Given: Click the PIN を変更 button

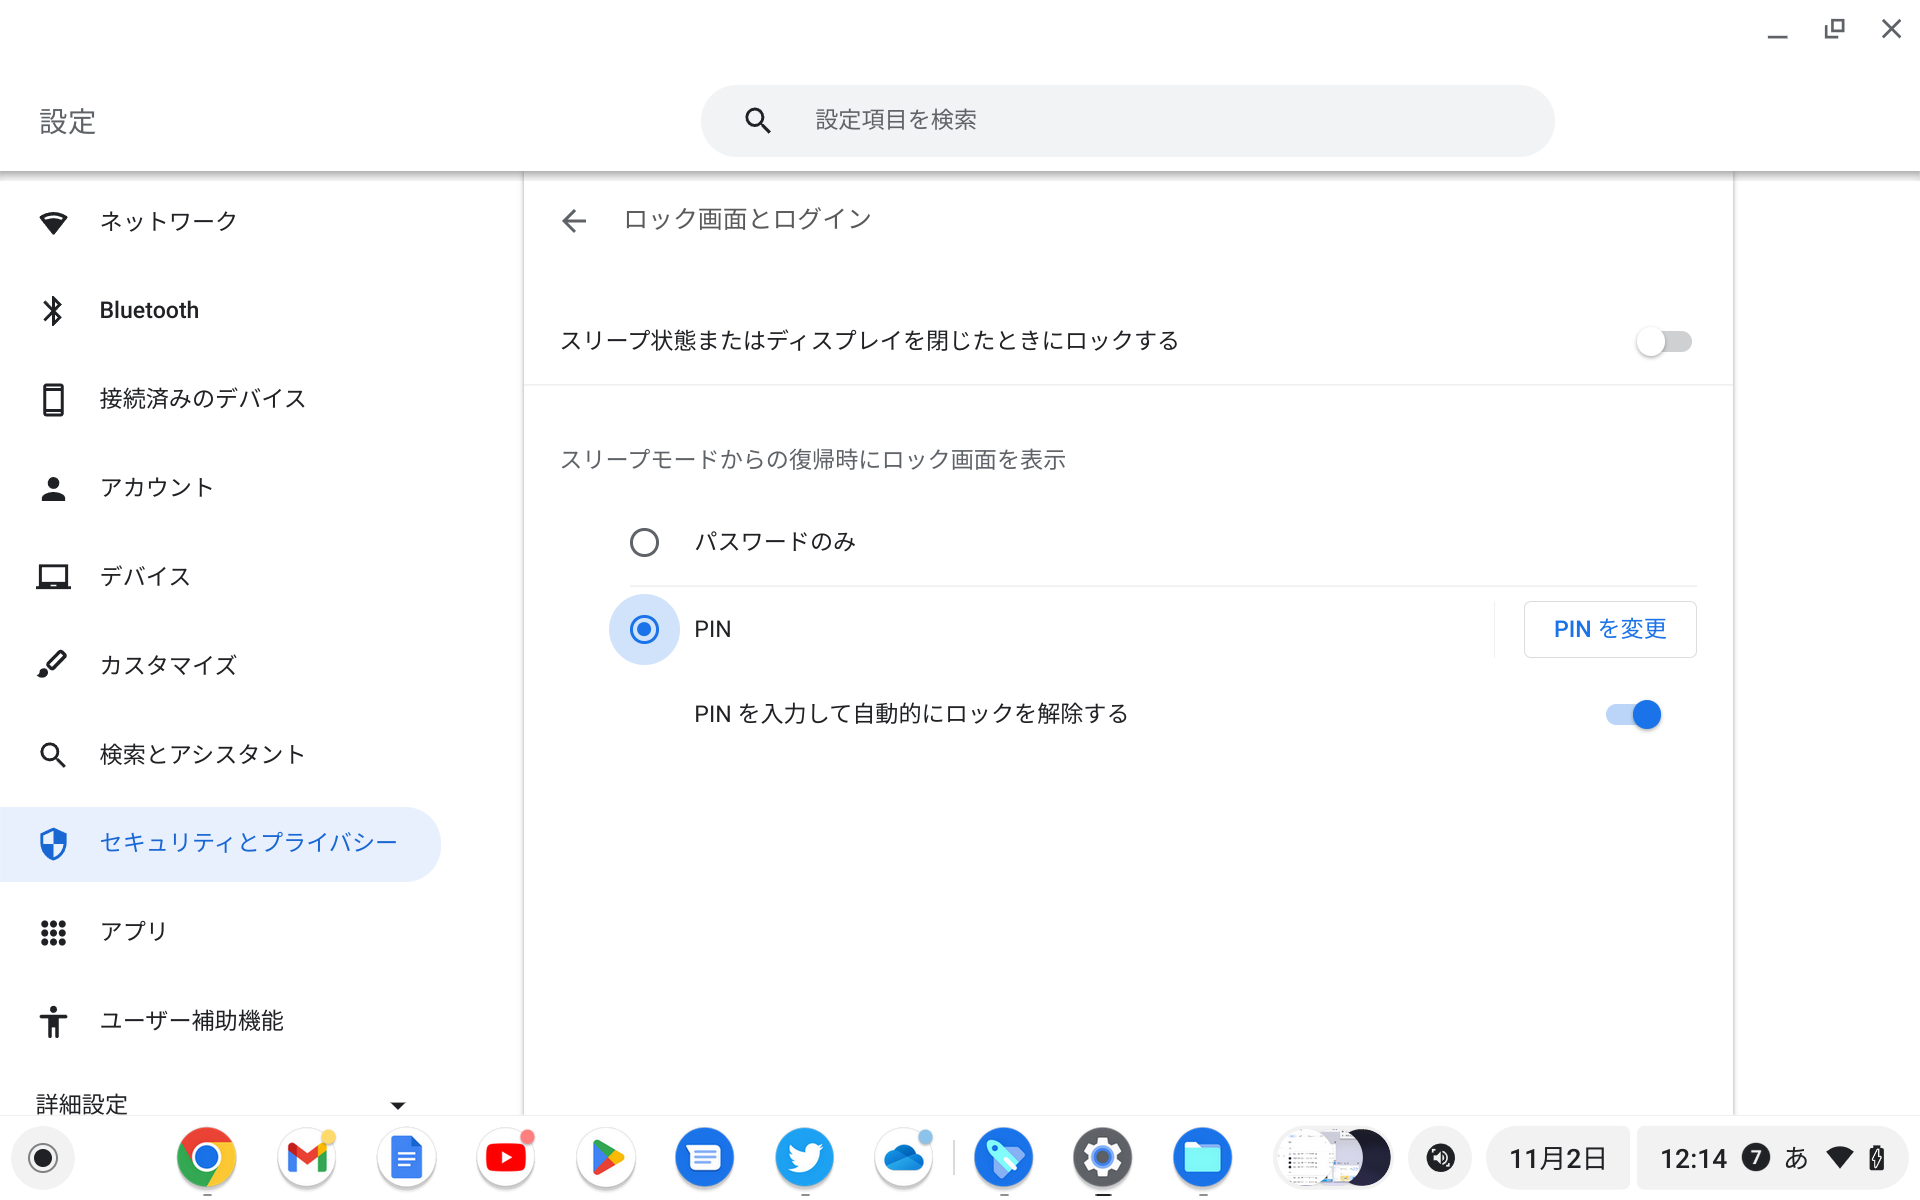Looking at the screenshot, I should [x=1609, y=629].
